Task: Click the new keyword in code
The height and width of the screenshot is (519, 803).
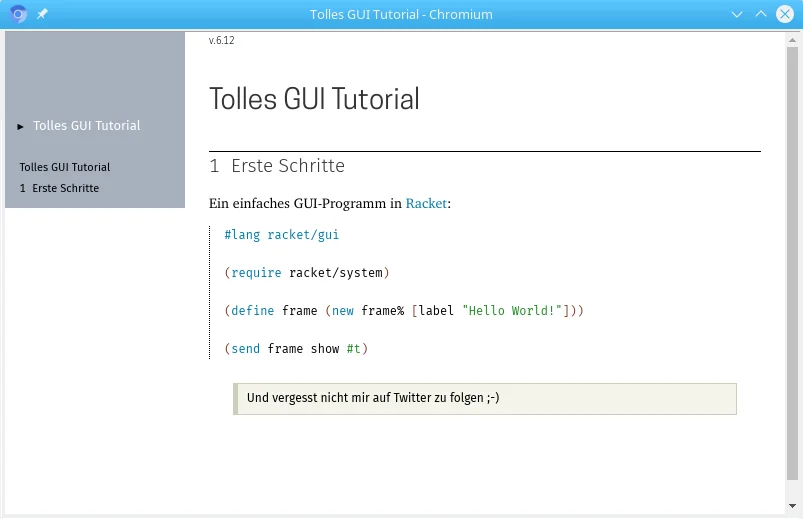Action: (x=343, y=310)
